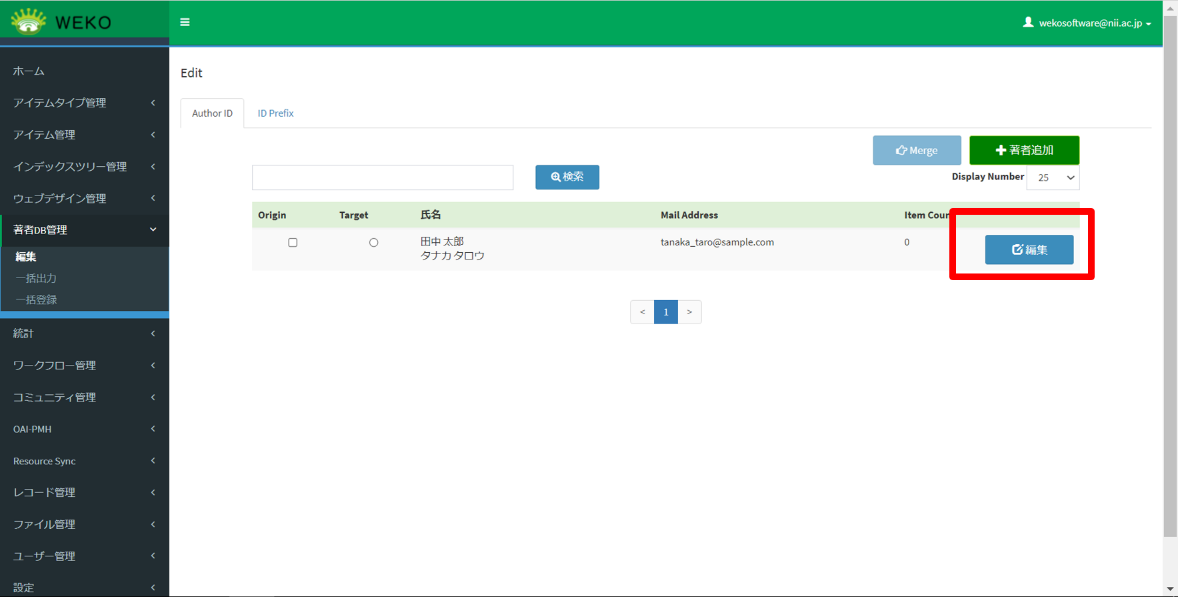Select the Author ID tab

click(212, 114)
